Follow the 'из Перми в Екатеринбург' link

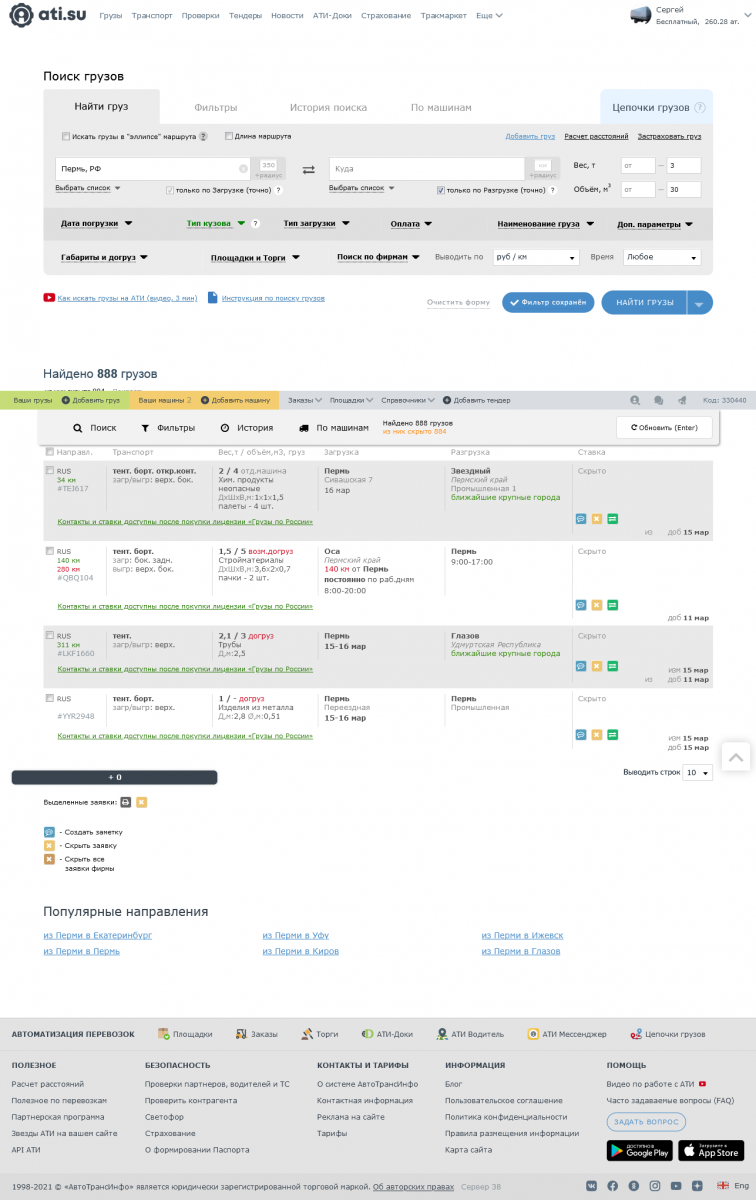coord(97,936)
